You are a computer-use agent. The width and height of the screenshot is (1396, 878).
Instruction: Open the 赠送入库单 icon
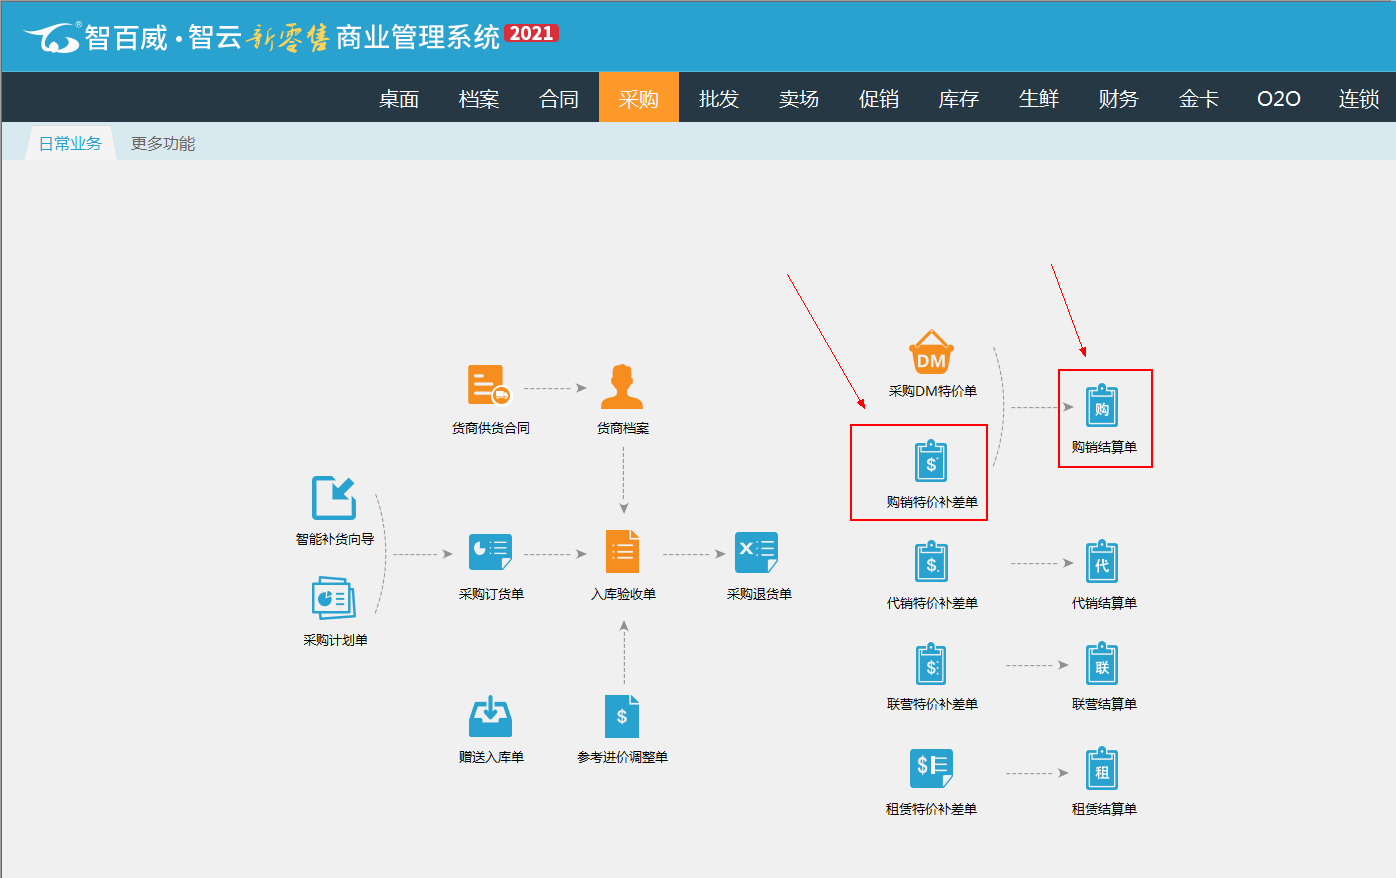coord(490,716)
